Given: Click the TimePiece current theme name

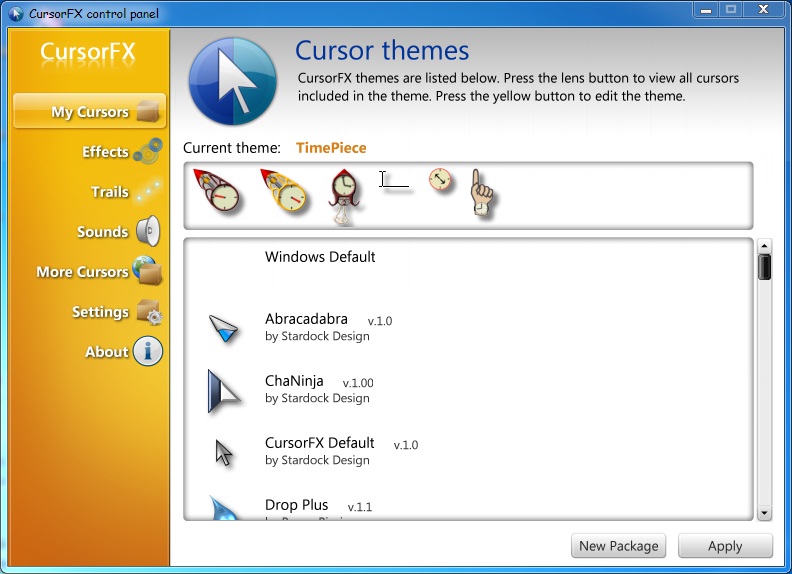Looking at the screenshot, I should tap(331, 148).
